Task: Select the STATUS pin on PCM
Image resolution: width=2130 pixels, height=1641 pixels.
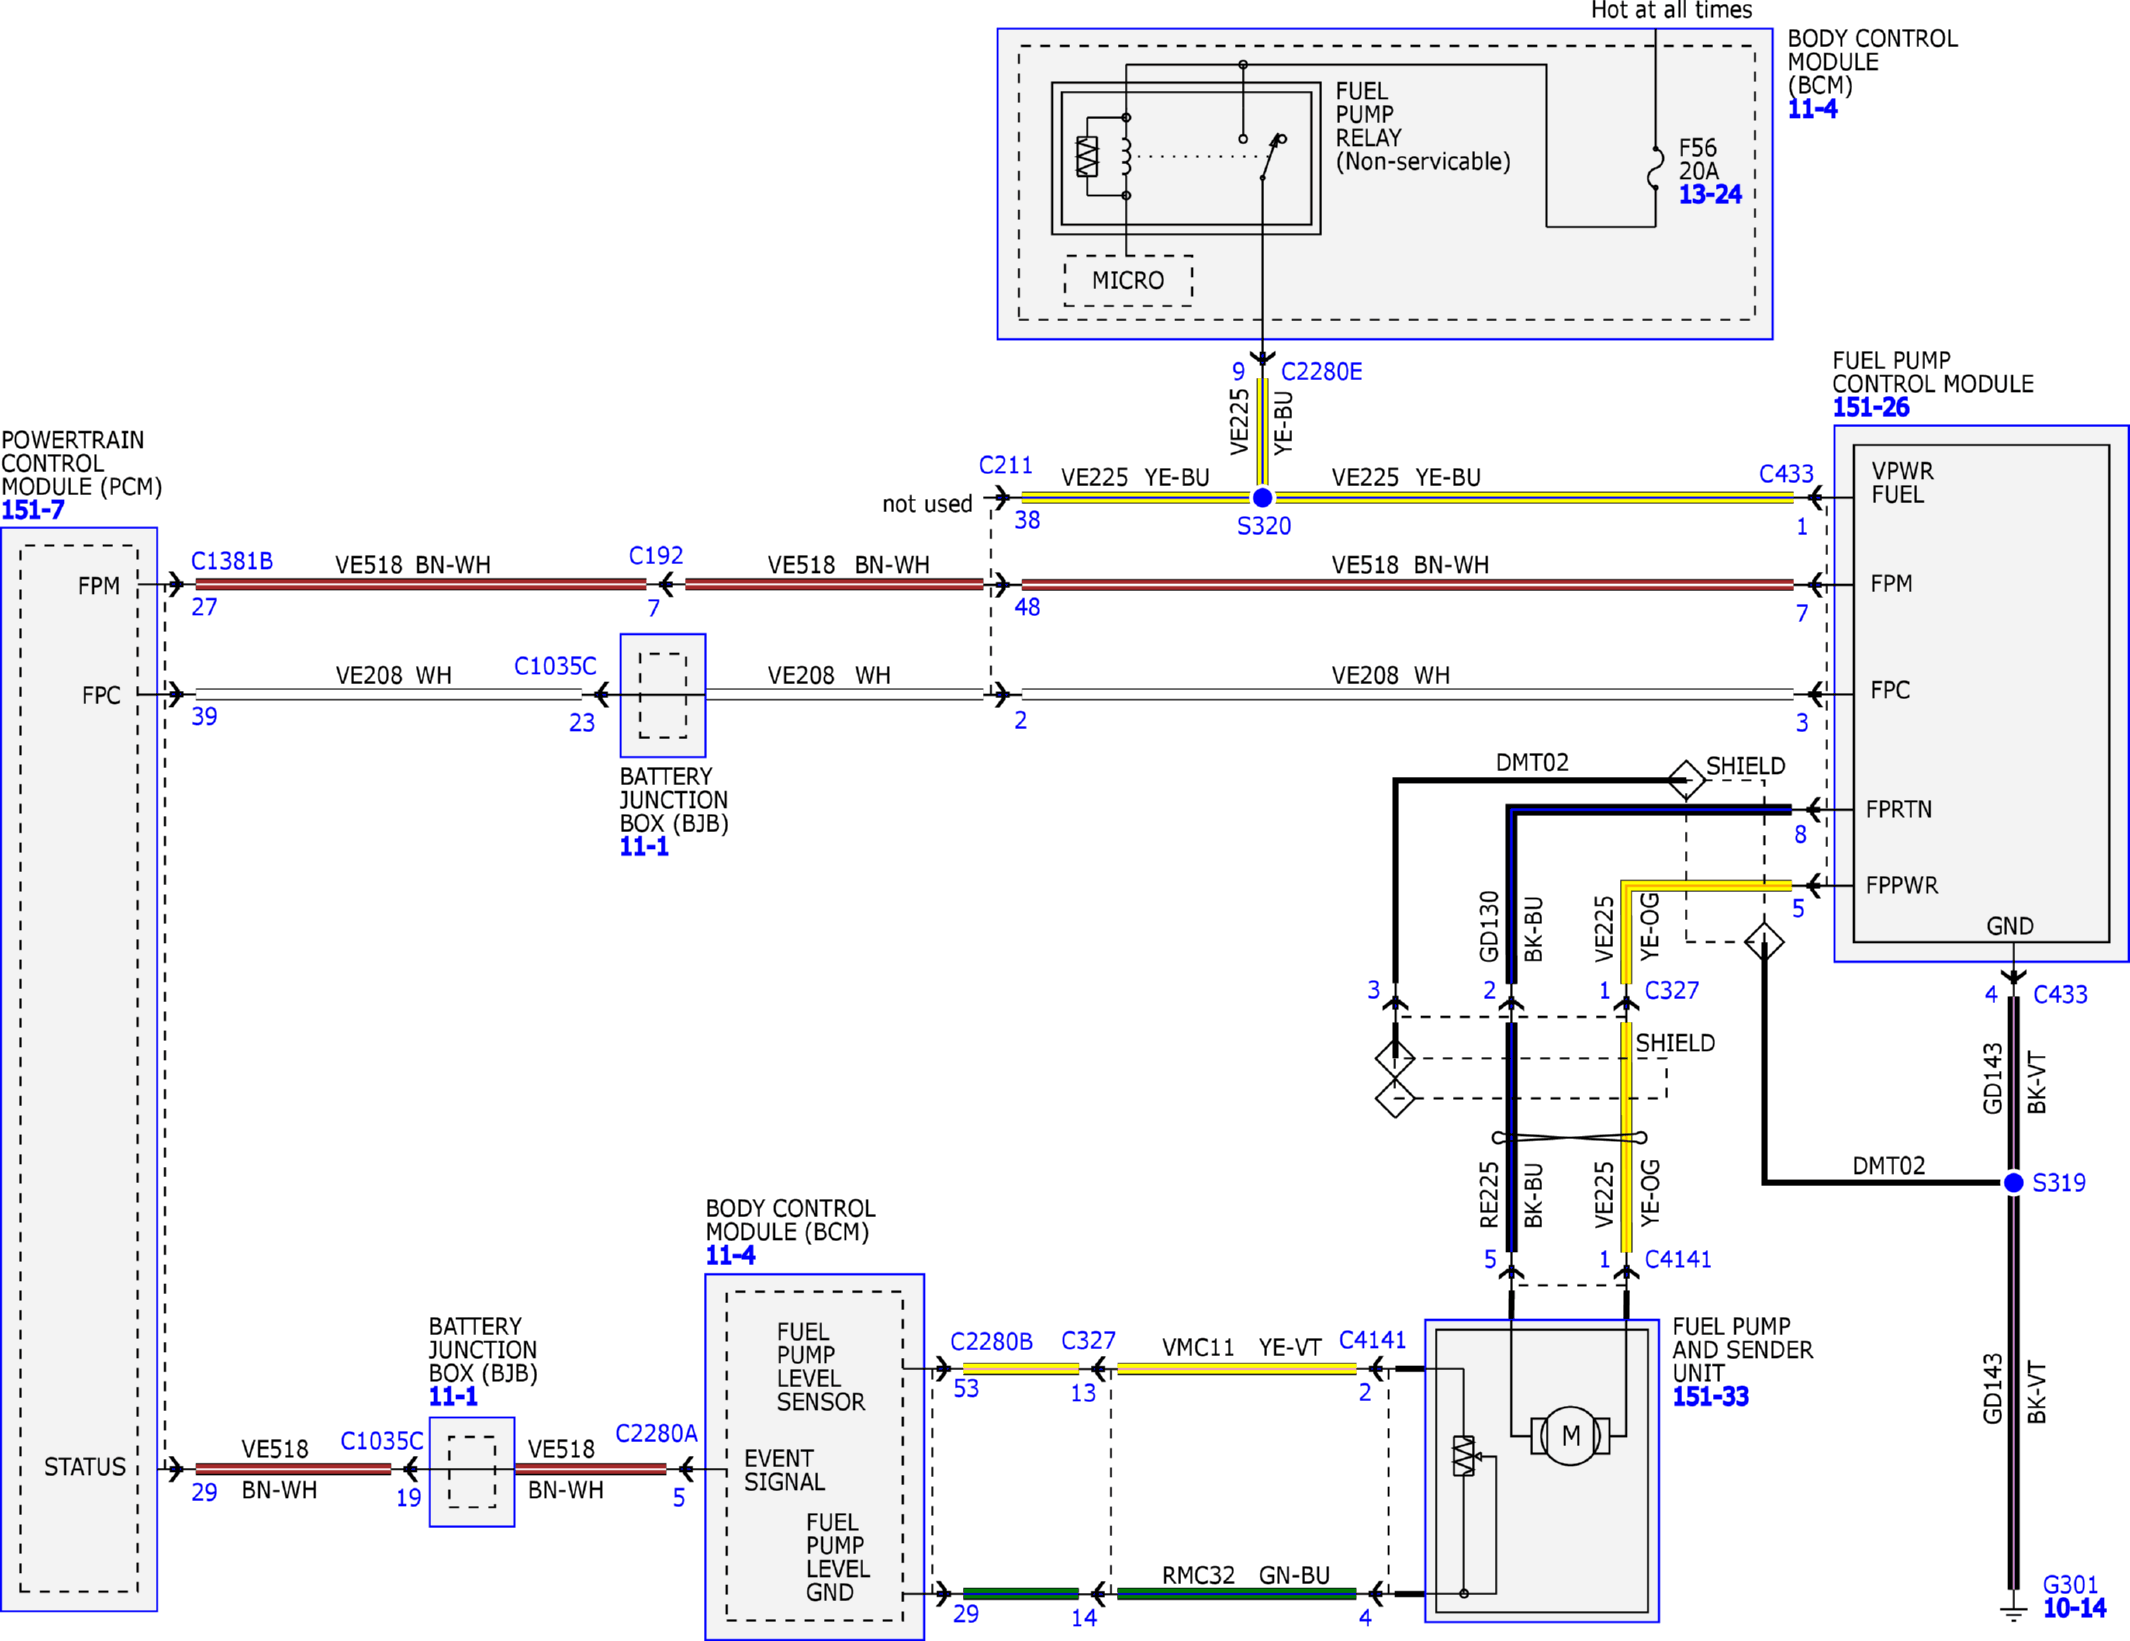Action: tap(85, 1467)
